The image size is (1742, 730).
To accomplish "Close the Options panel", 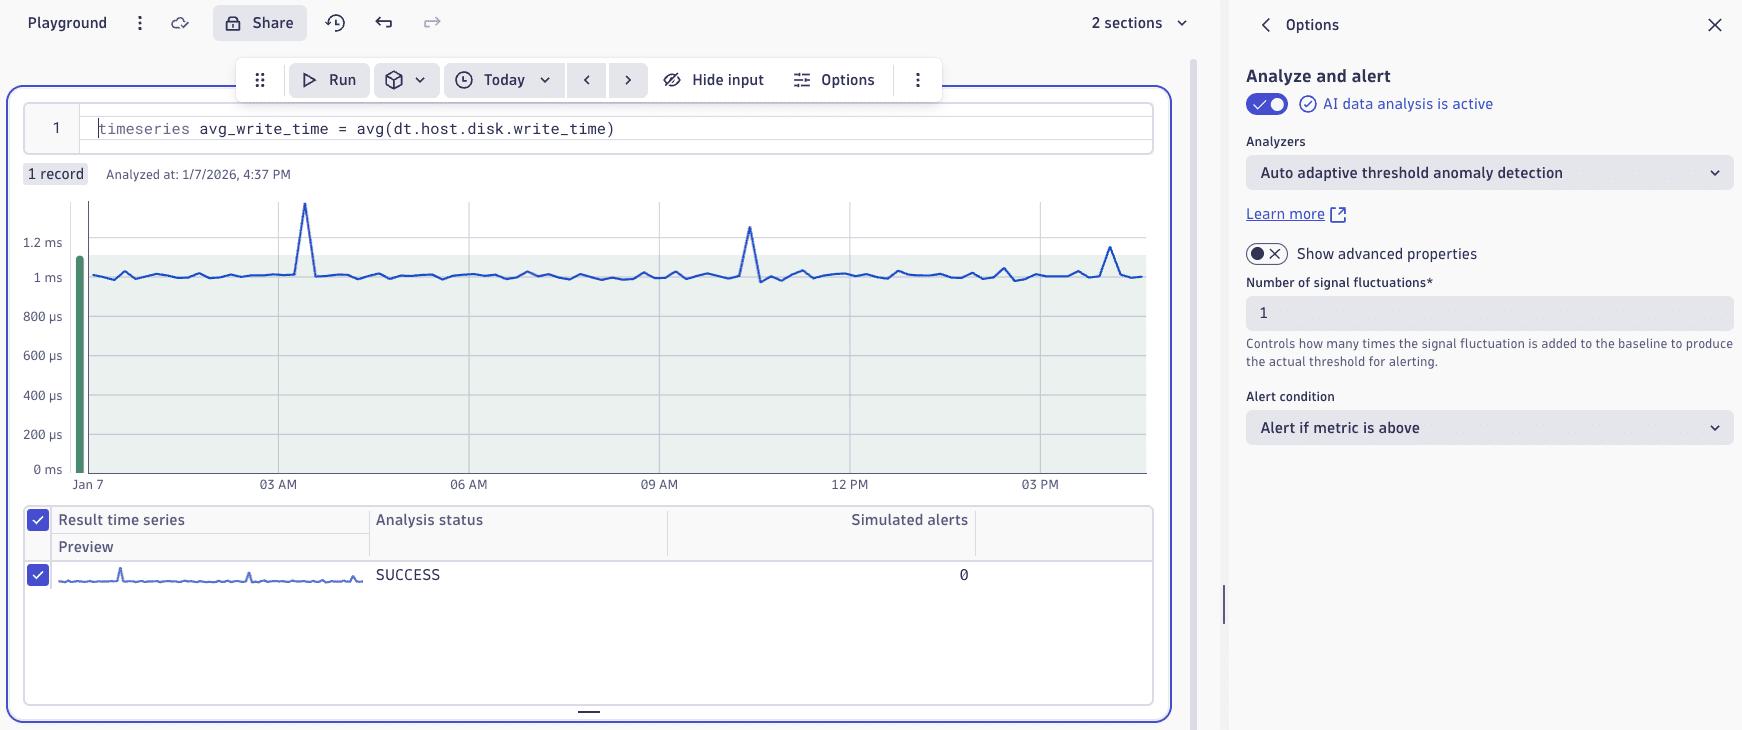I will [x=1715, y=25].
